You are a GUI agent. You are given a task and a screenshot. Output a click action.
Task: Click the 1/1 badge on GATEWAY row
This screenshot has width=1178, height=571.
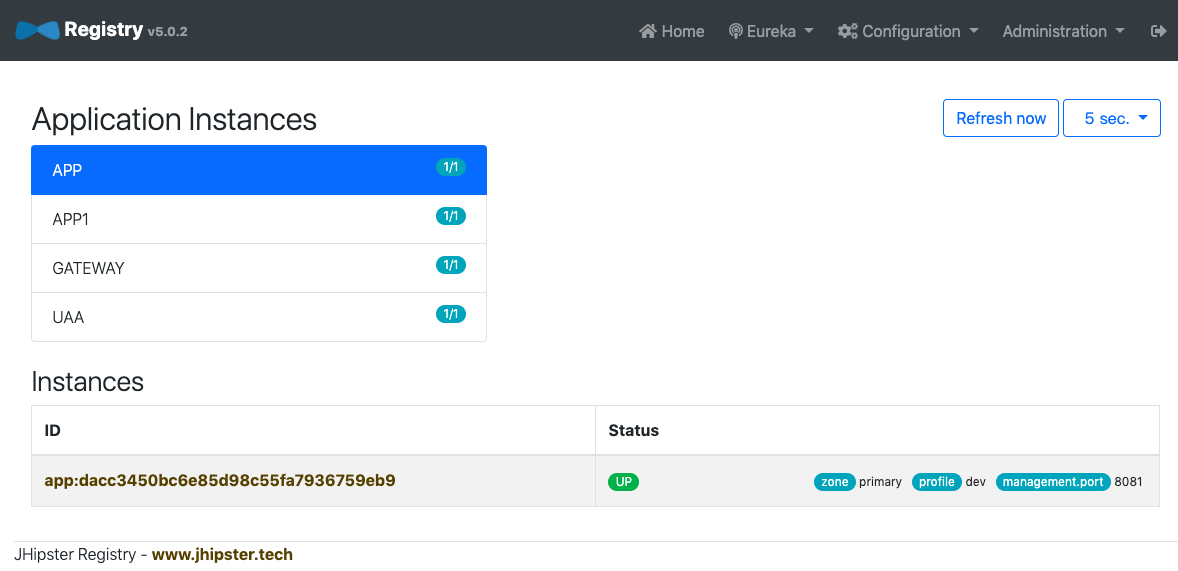coord(451,265)
